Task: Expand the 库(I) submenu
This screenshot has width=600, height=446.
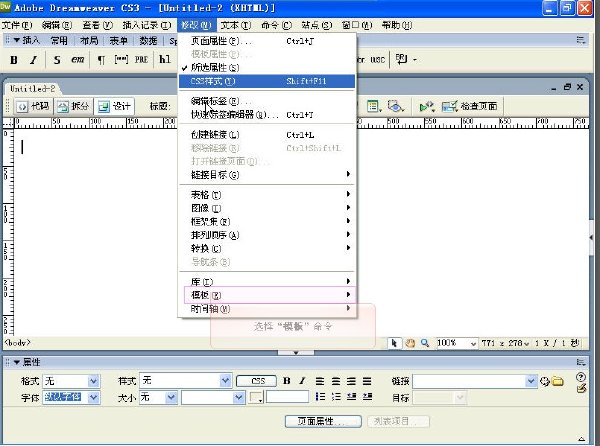Action: [x=267, y=282]
